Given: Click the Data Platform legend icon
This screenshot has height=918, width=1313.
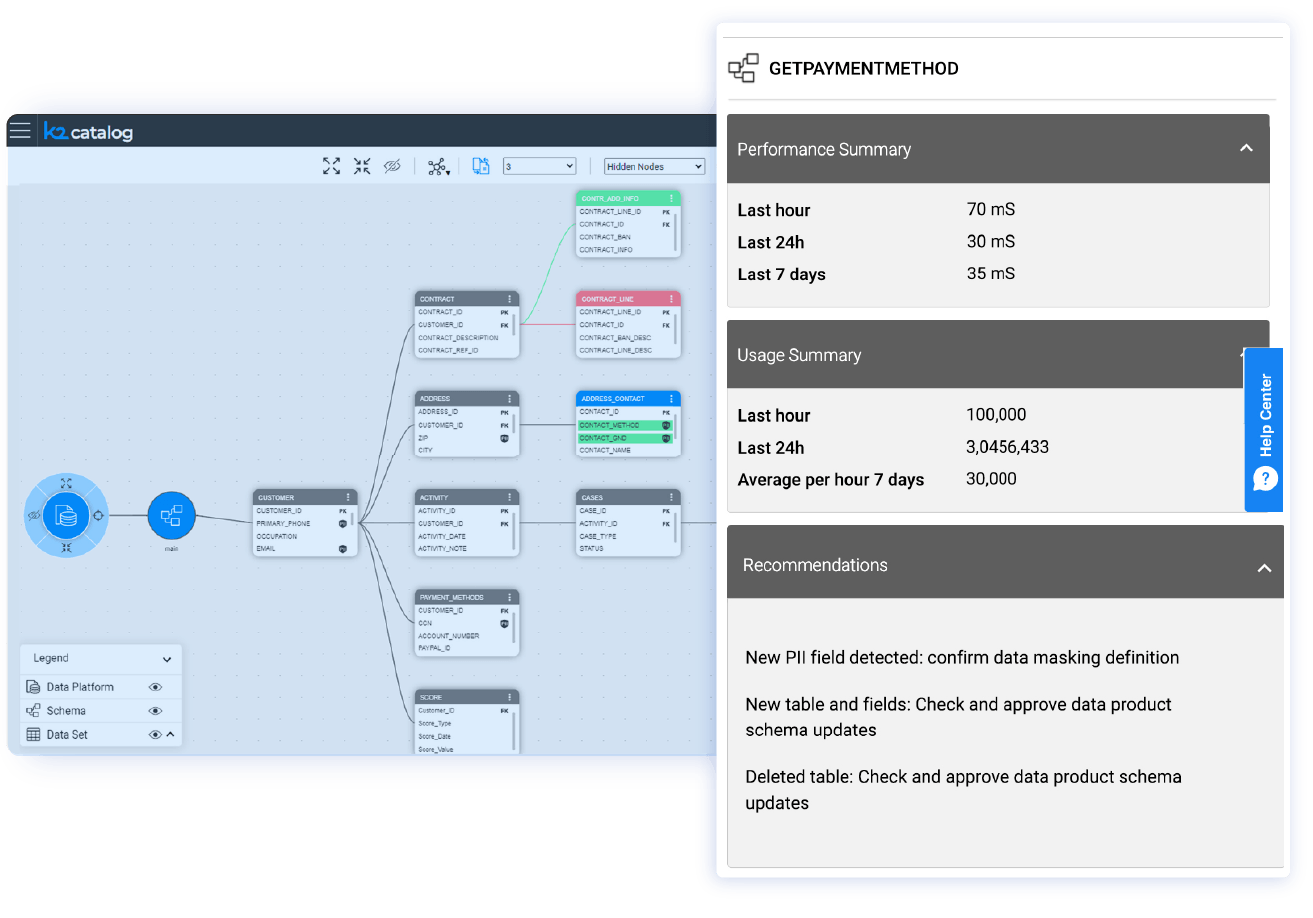Looking at the screenshot, I should click(34, 687).
